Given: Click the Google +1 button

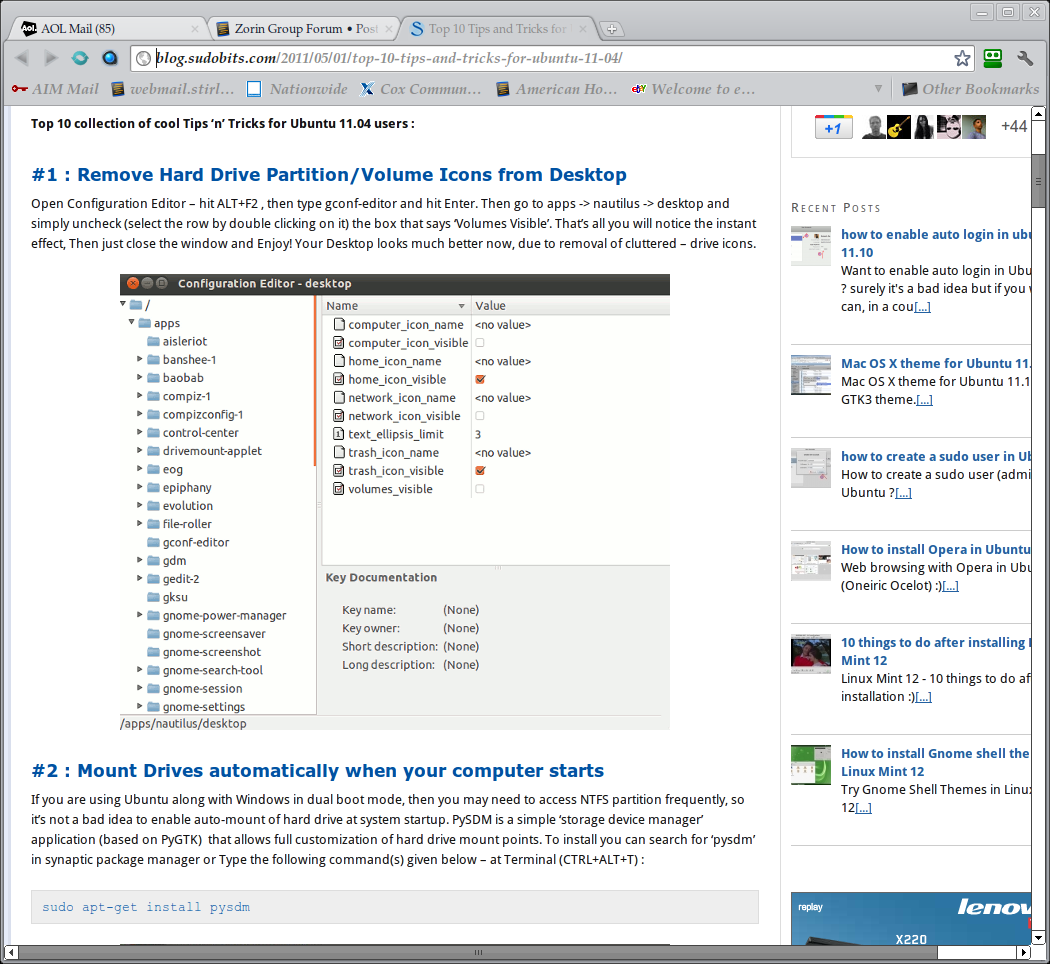Looking at the screenshot, I should point(833,127).
